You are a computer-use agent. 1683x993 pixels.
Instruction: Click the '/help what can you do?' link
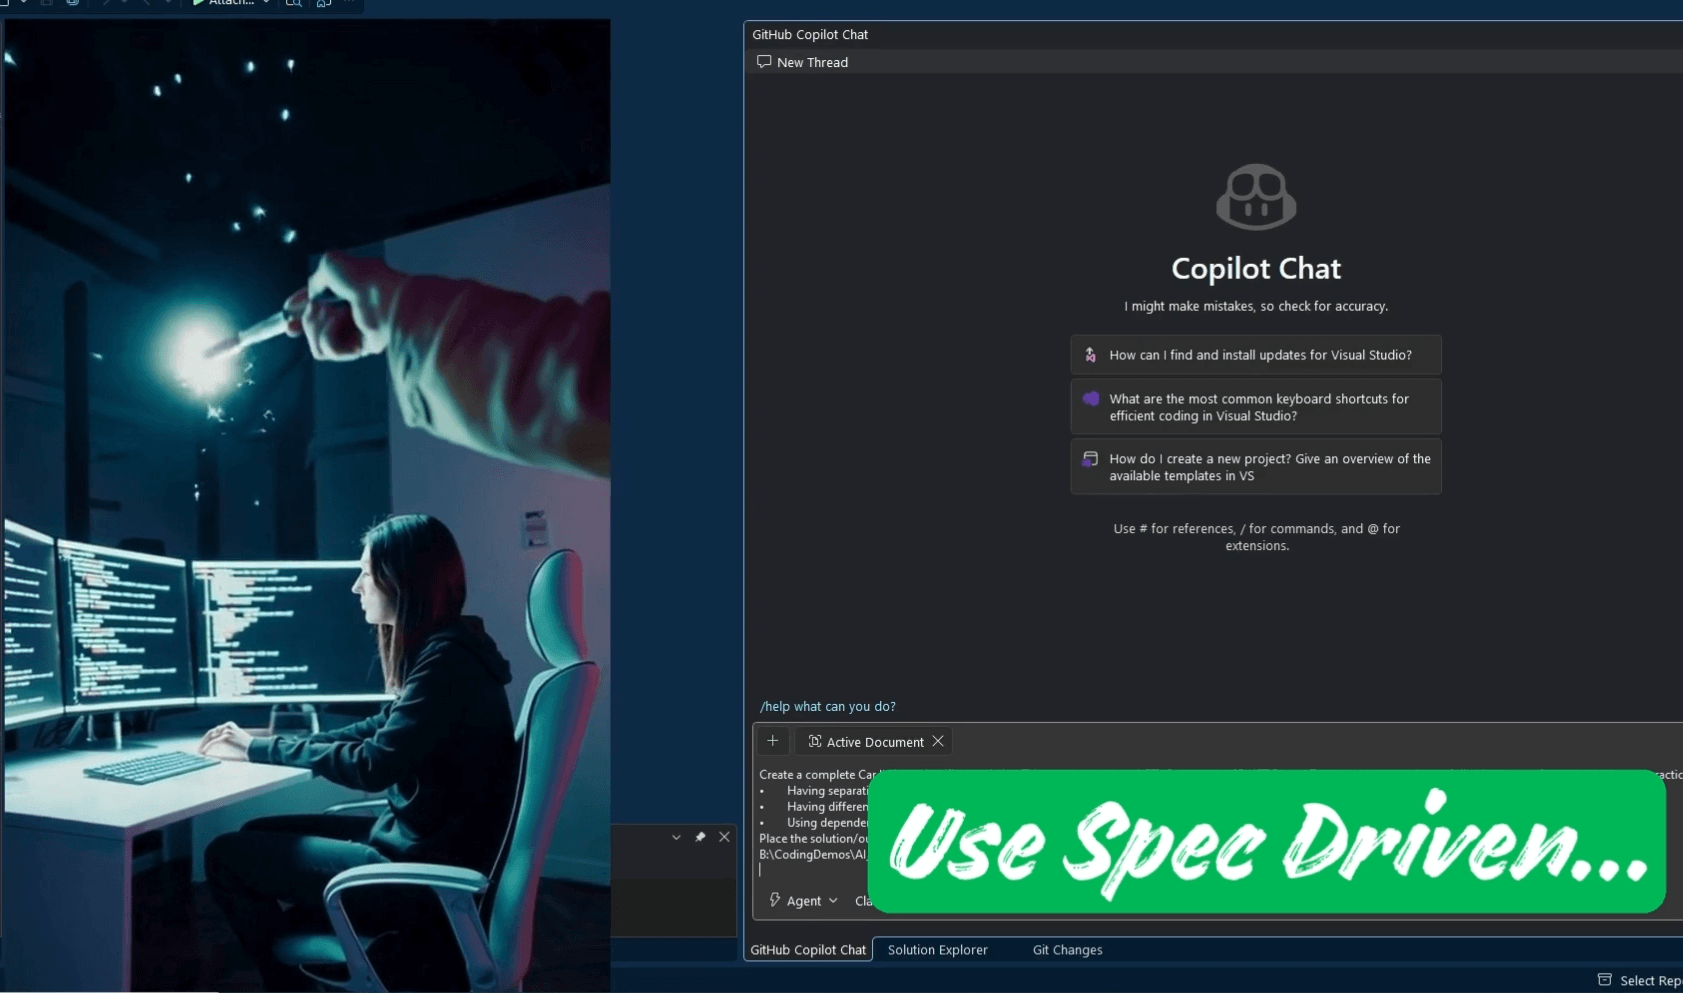828,706
